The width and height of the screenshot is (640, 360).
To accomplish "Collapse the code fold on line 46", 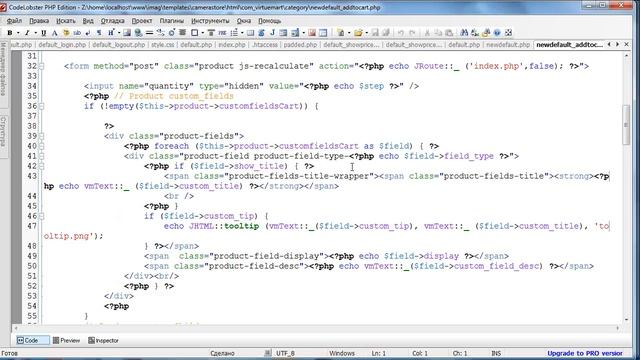I will [x=42, y=216].
